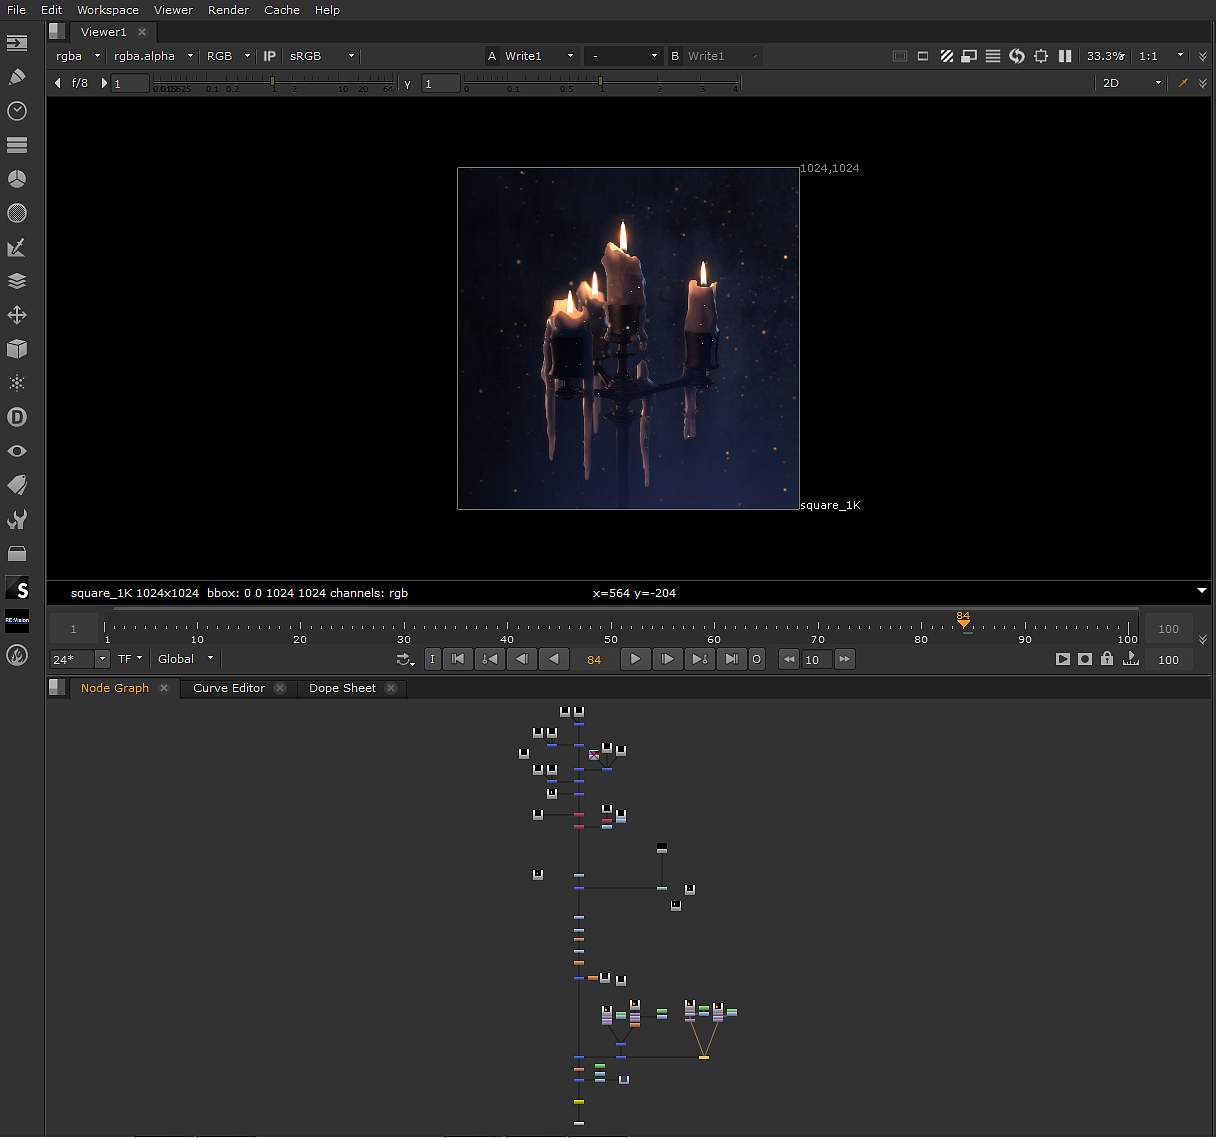
Task: Open the Channel nodes menu (three bars)
Action: (x=17, y=145)
